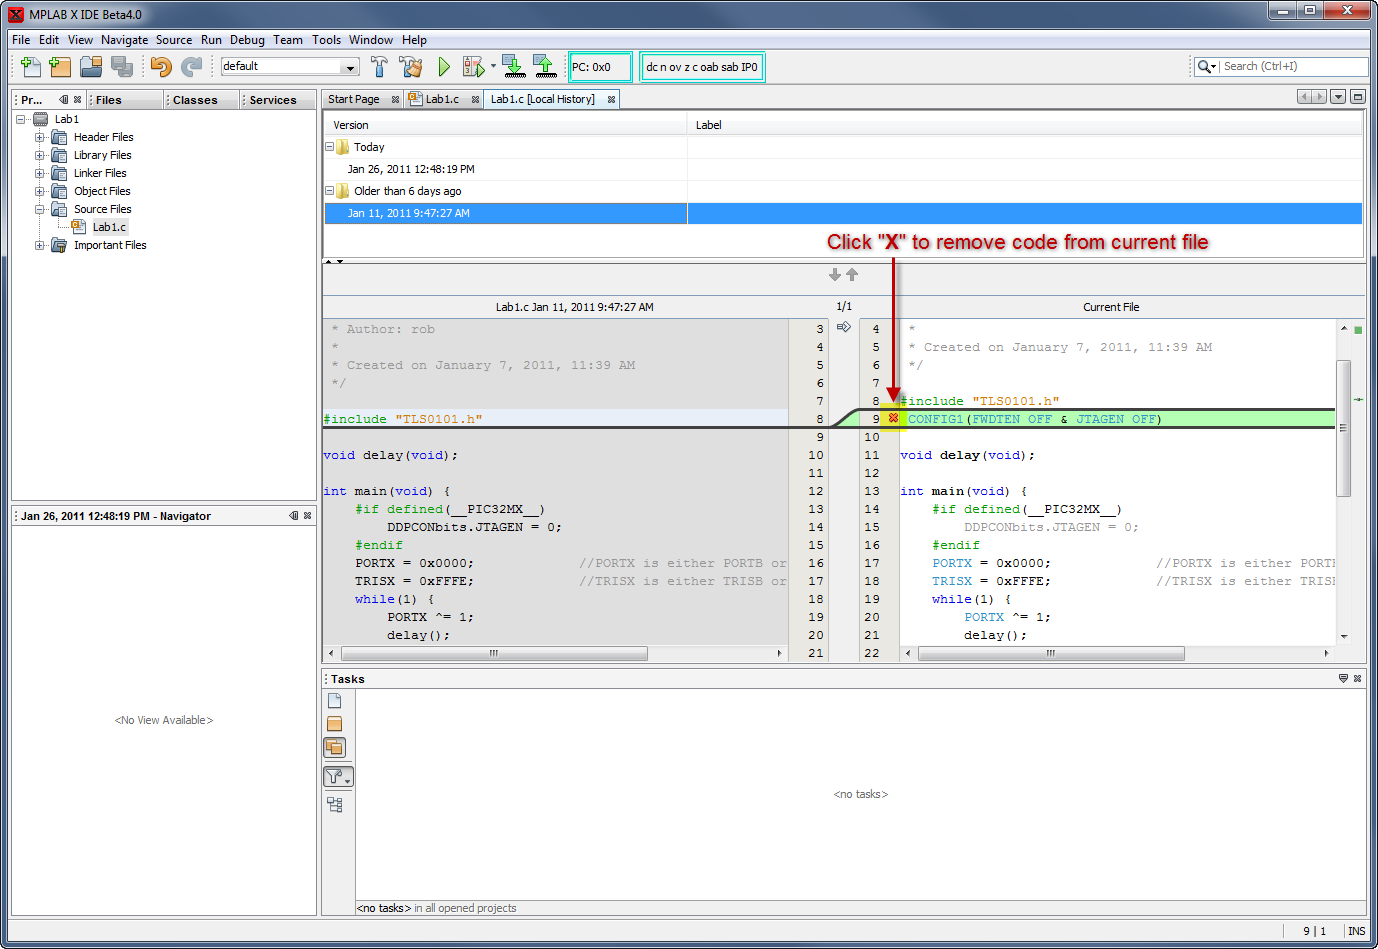Click the Build Project hammer icon
The image size is (1378, 949).
(x=379, y=67)
